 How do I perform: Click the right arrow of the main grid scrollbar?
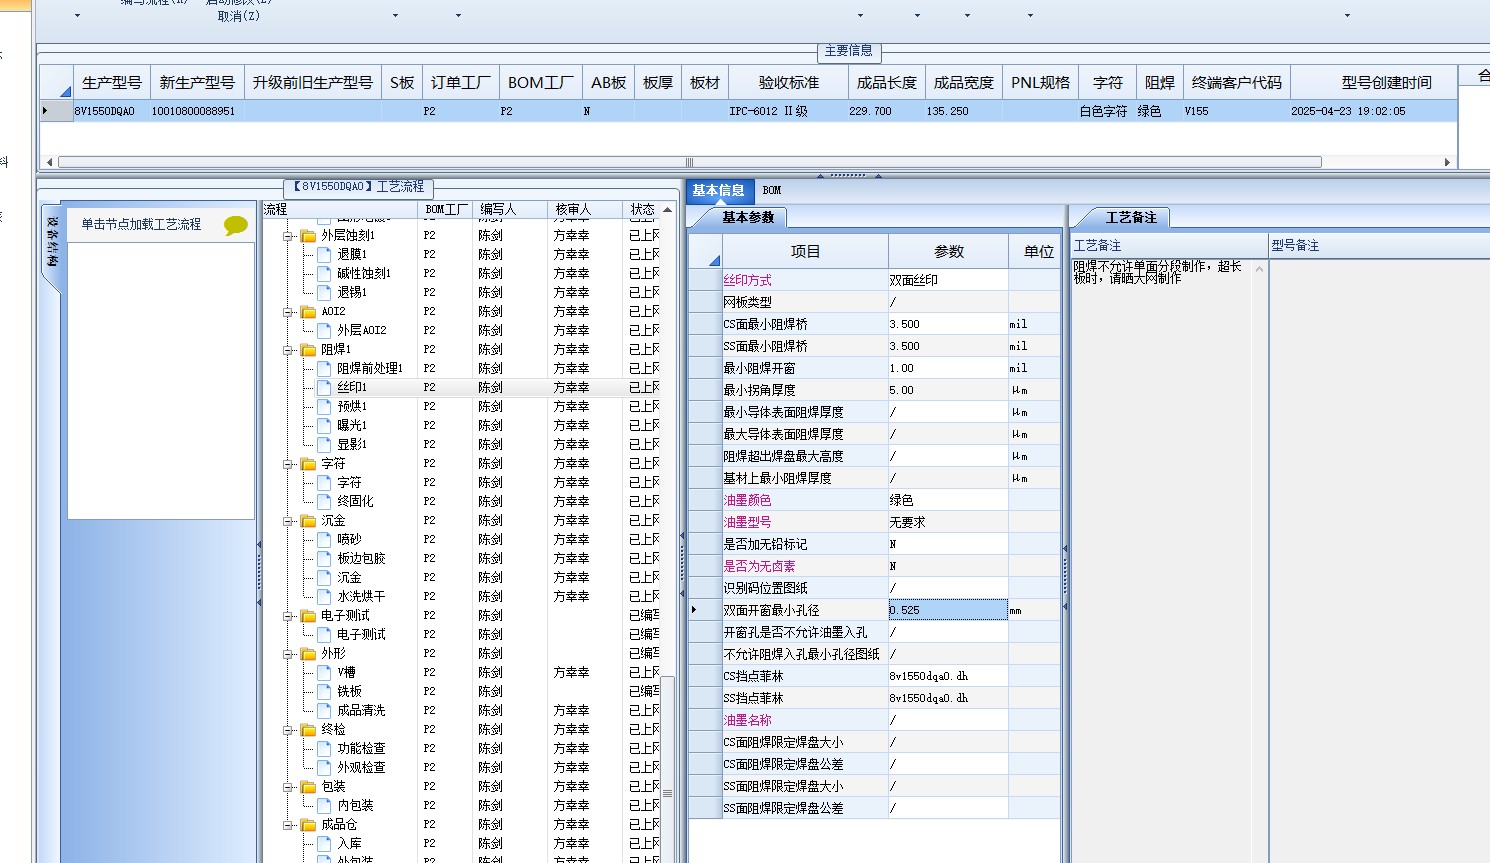1447,162
